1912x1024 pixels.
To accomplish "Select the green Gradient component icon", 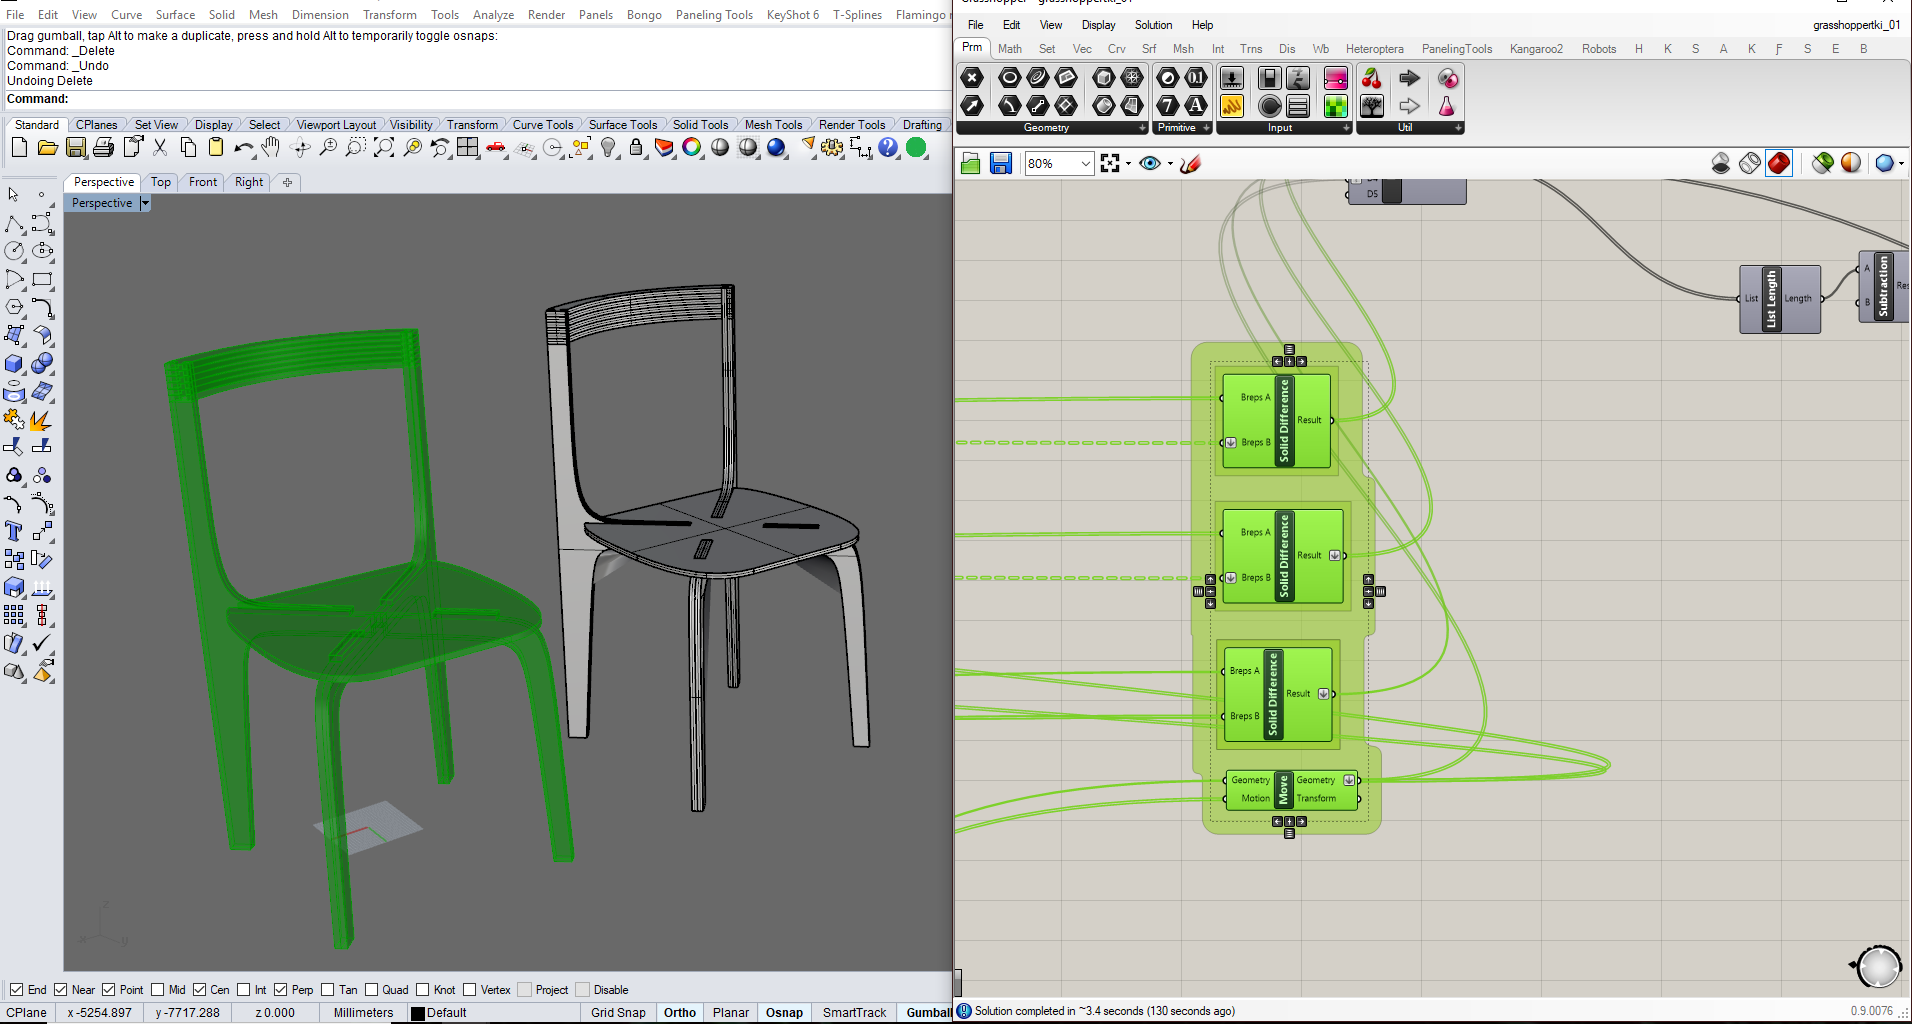I will click(x=1335, y=106).
